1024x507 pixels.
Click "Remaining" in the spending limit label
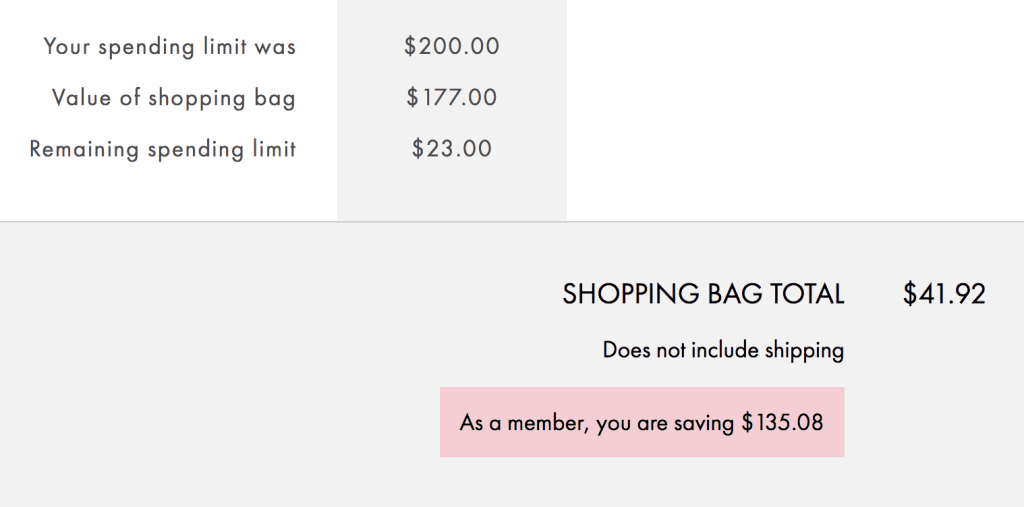[84, 150]
